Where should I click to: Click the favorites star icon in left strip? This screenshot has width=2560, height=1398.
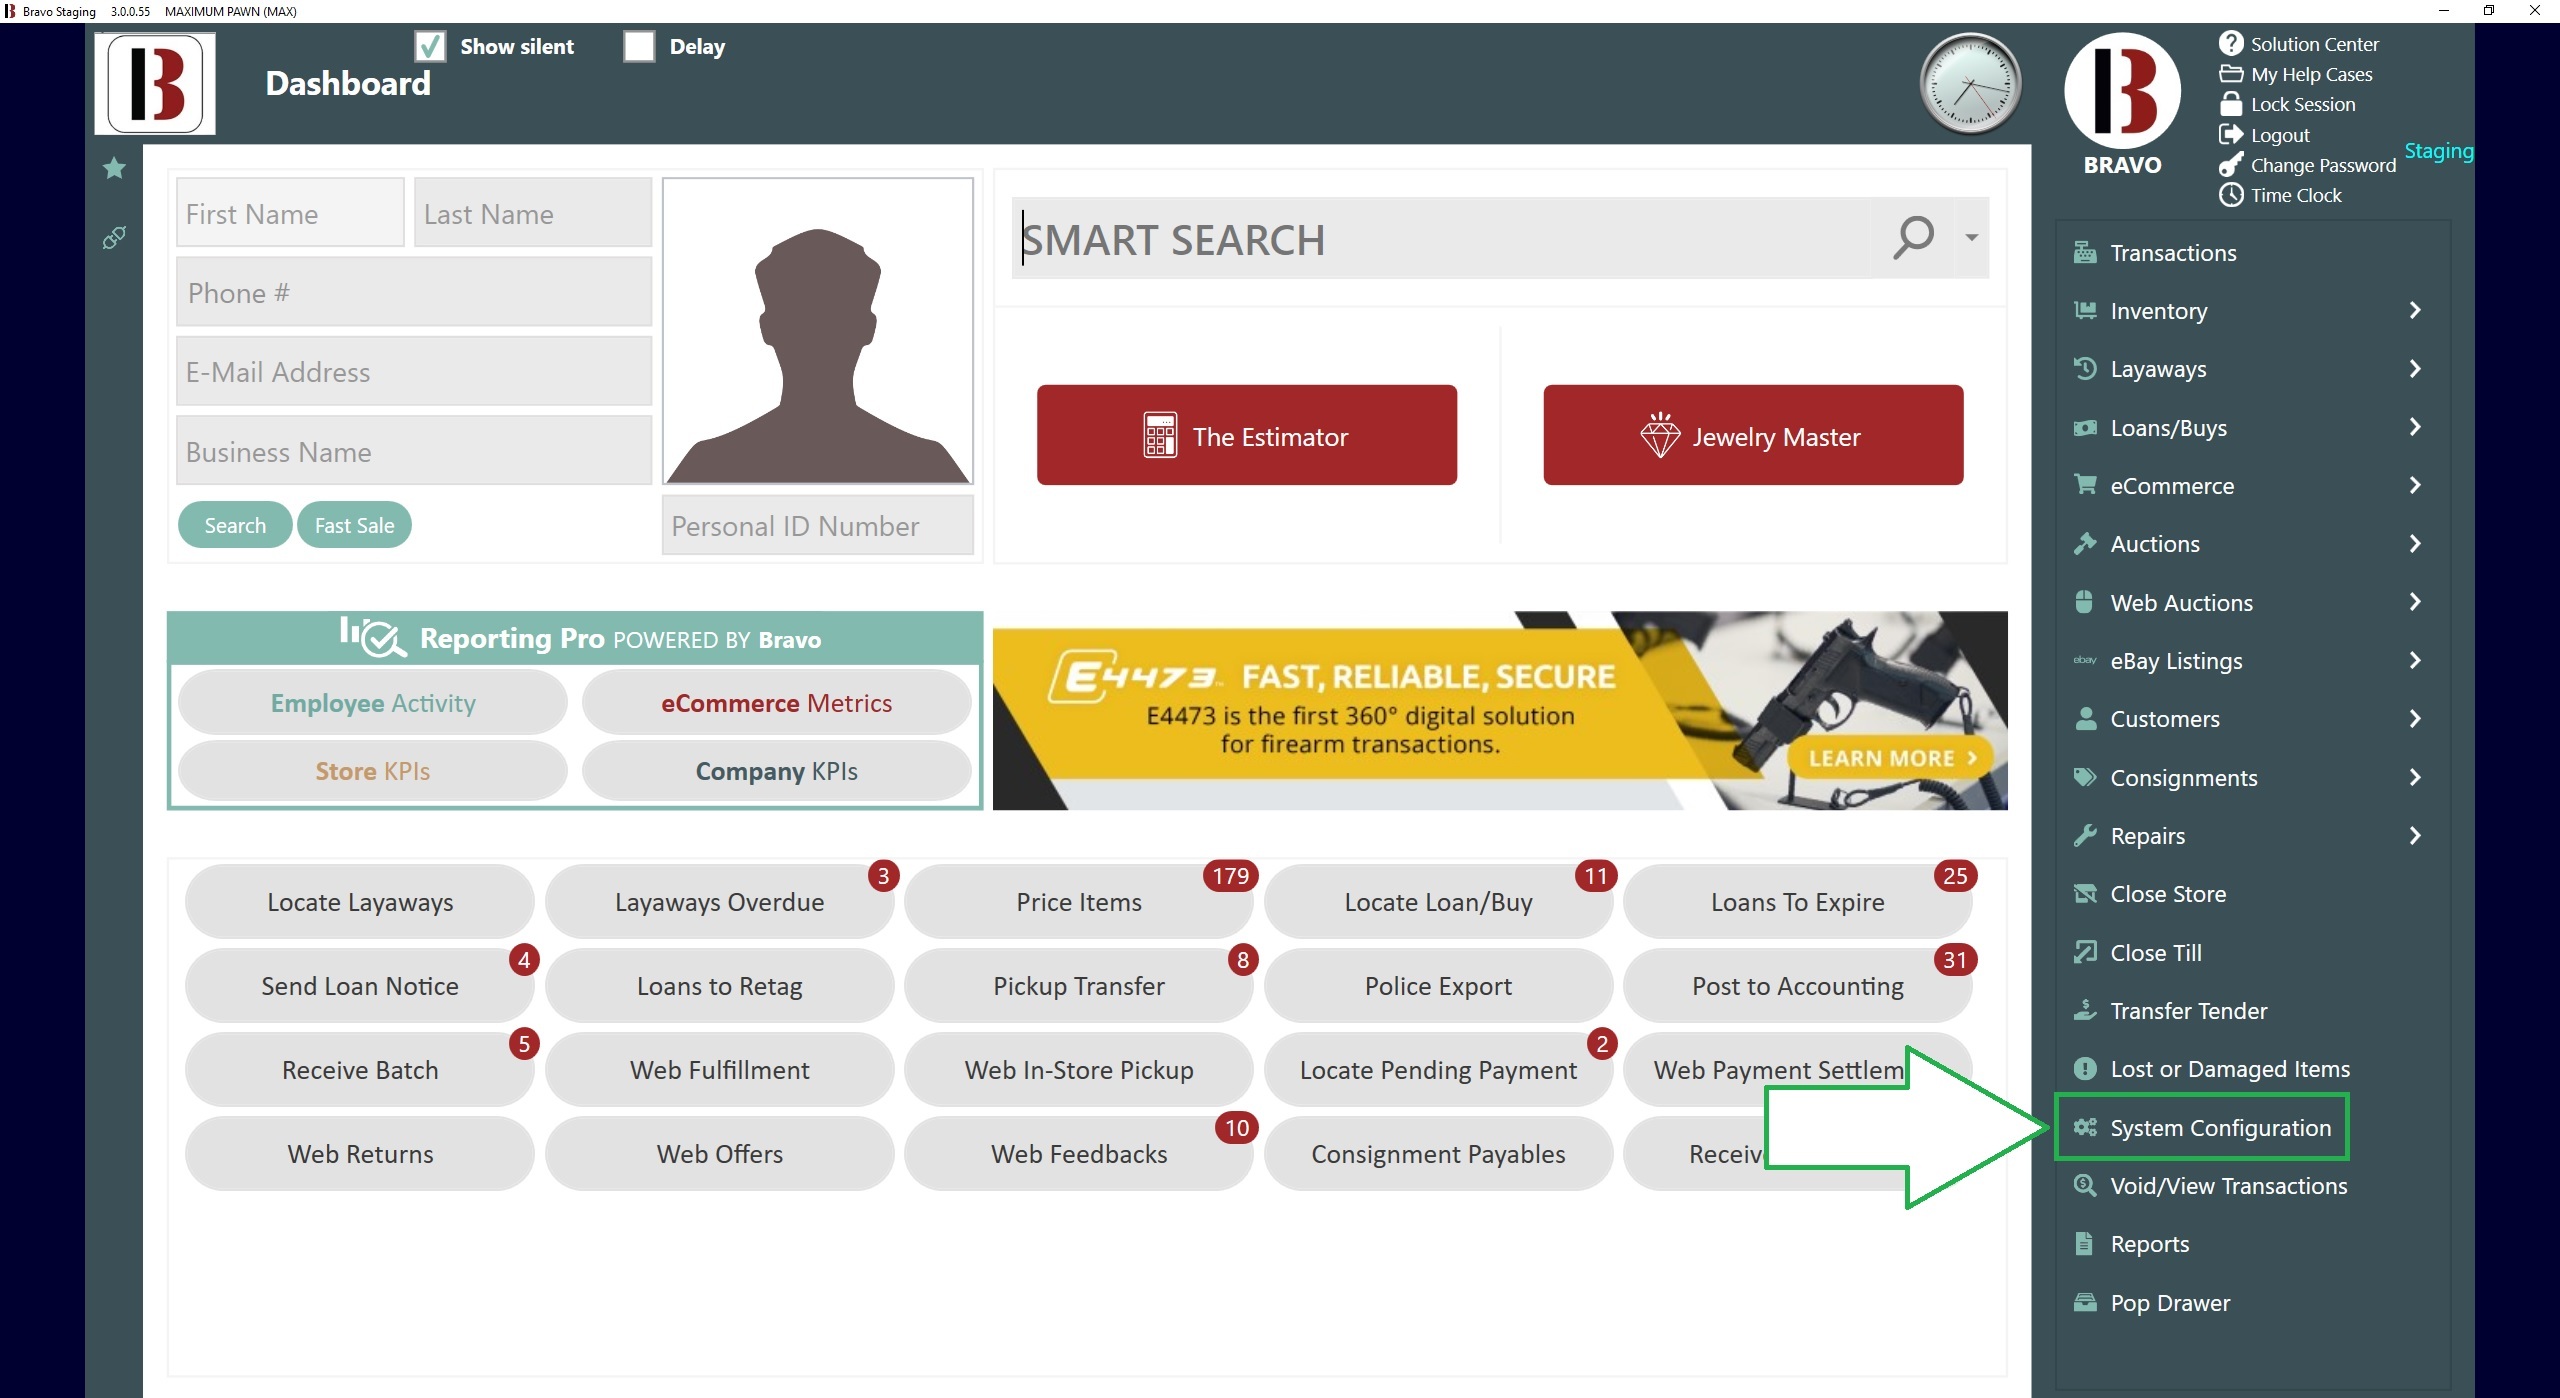115,168
